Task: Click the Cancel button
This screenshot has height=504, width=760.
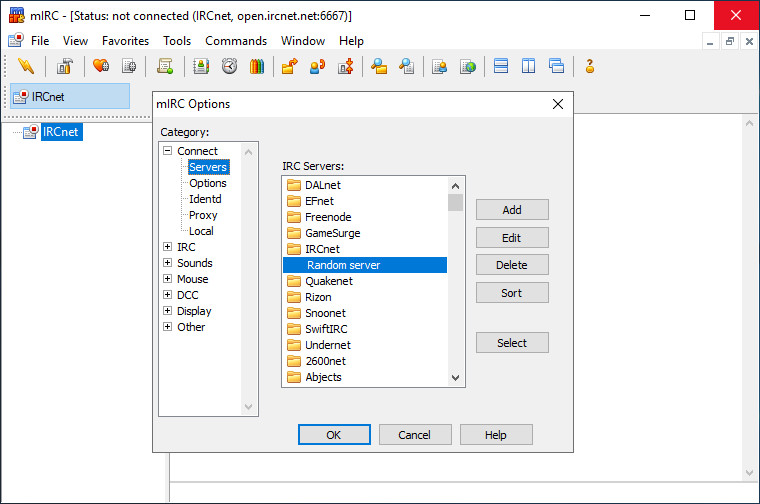Action: click(415, 435)
